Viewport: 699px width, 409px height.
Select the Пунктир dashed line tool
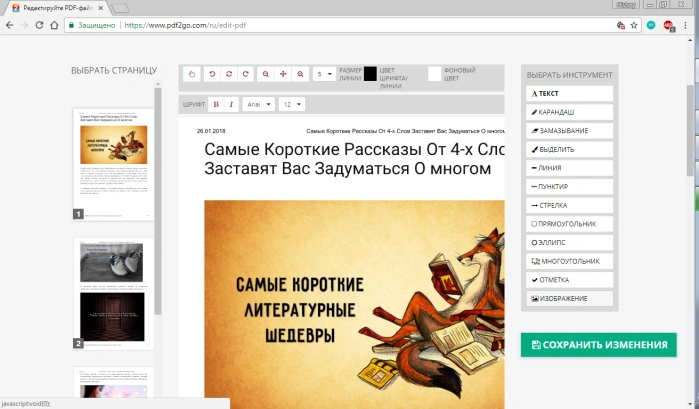570,187
